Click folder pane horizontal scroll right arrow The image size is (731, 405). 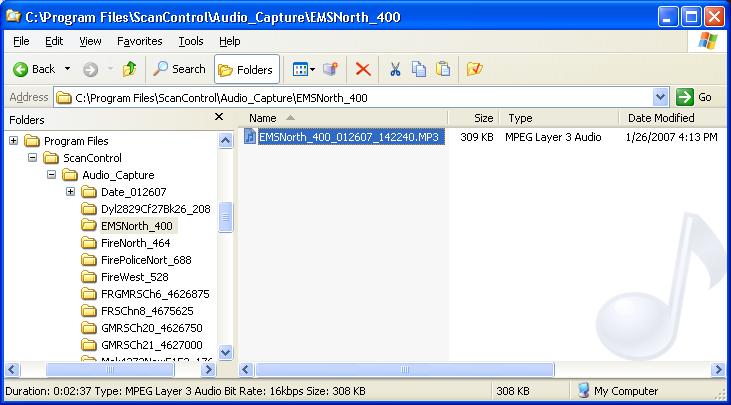coord(208,370)
